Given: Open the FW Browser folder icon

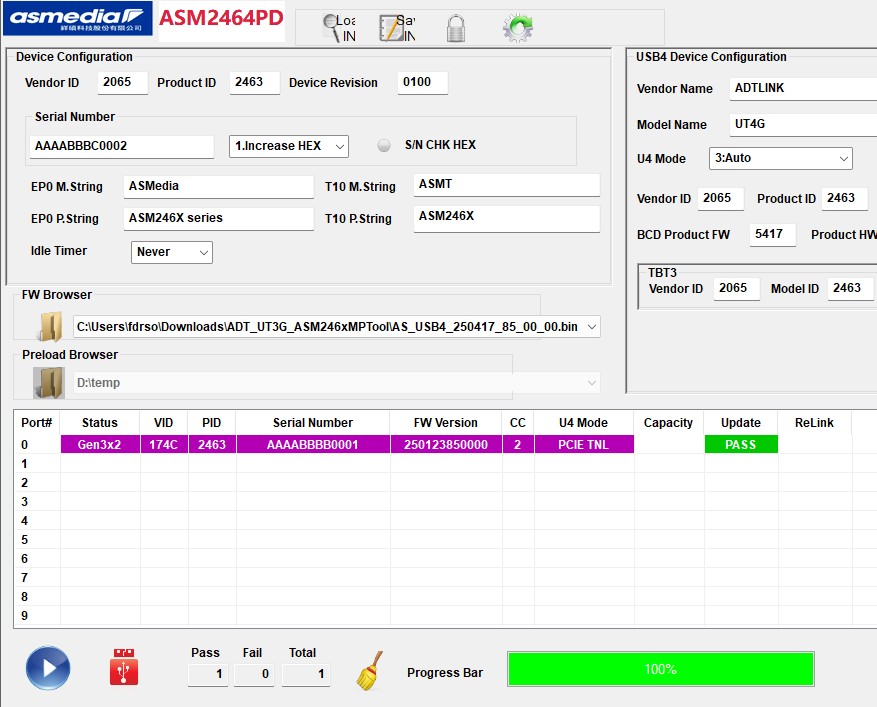Looking at the screenshot, I should coord(49,326).
